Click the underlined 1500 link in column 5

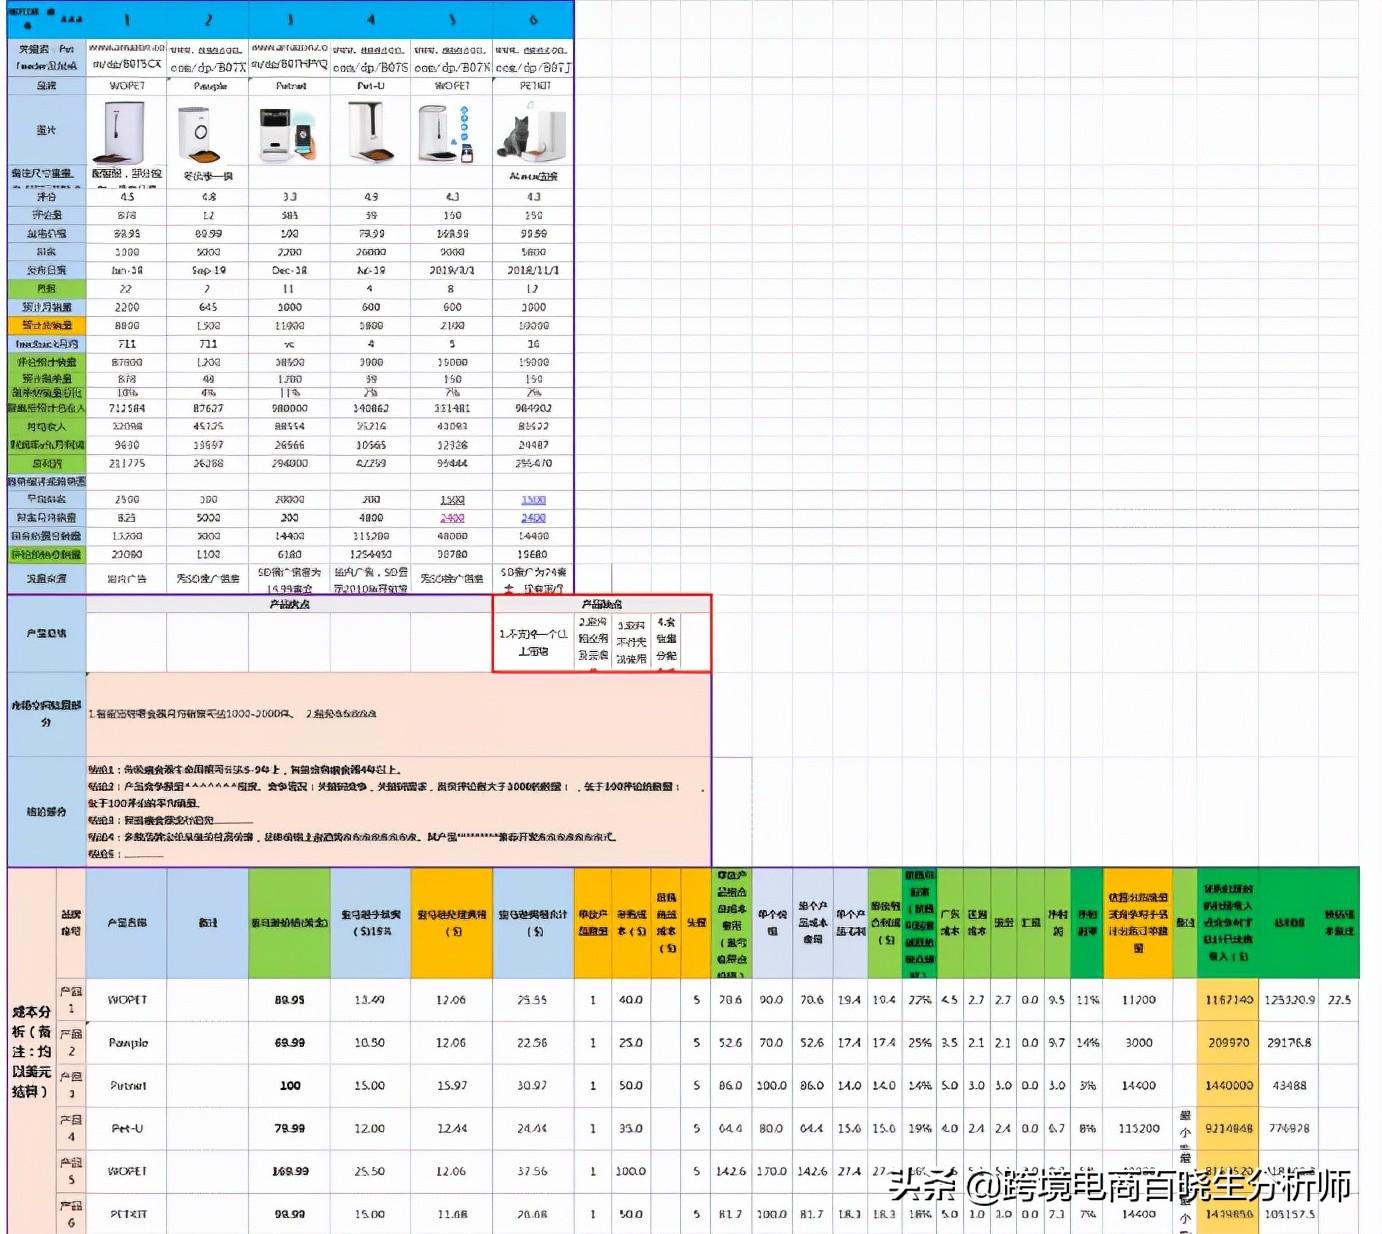point(452,500)
